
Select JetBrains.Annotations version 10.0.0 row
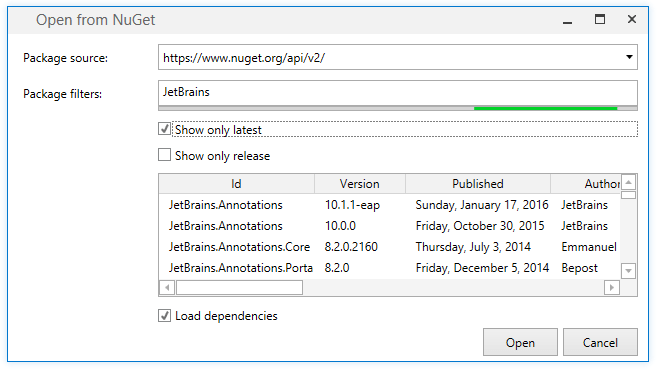[390, 226]
